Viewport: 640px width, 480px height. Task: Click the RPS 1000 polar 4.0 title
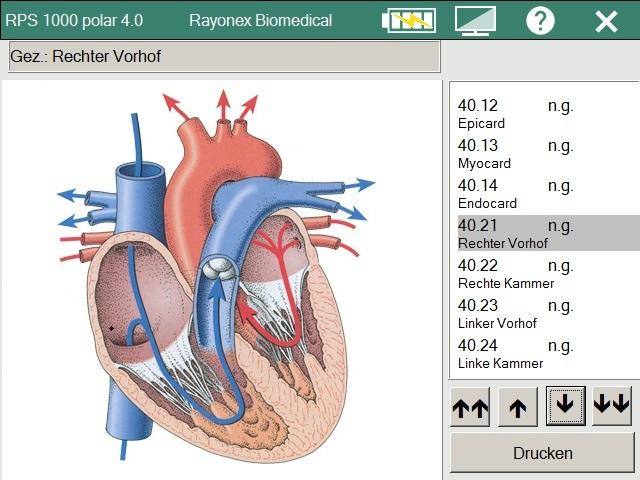click(x=74, y=20)
